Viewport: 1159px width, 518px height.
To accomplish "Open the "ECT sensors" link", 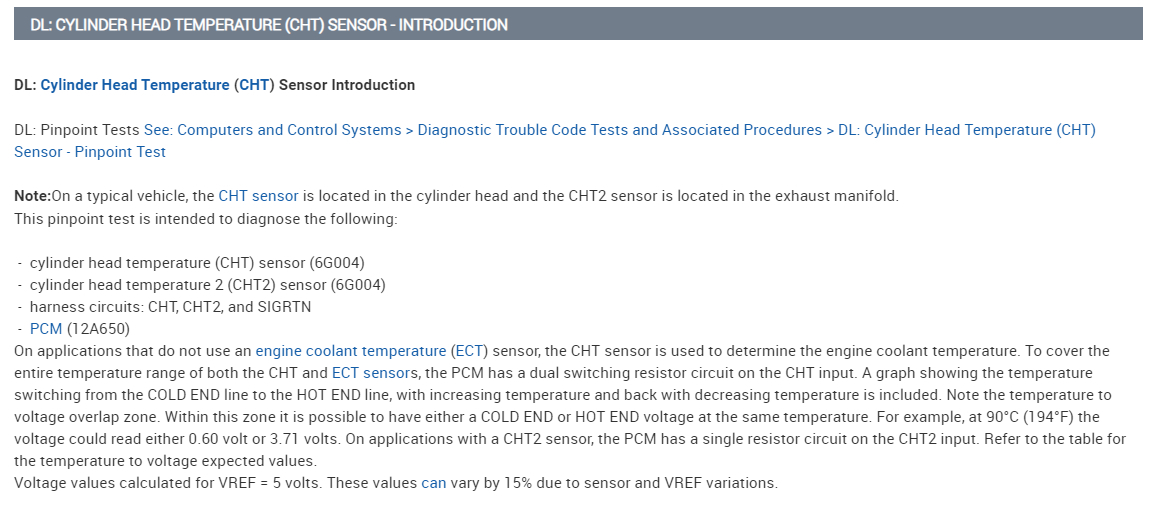I will pos(372,373).
